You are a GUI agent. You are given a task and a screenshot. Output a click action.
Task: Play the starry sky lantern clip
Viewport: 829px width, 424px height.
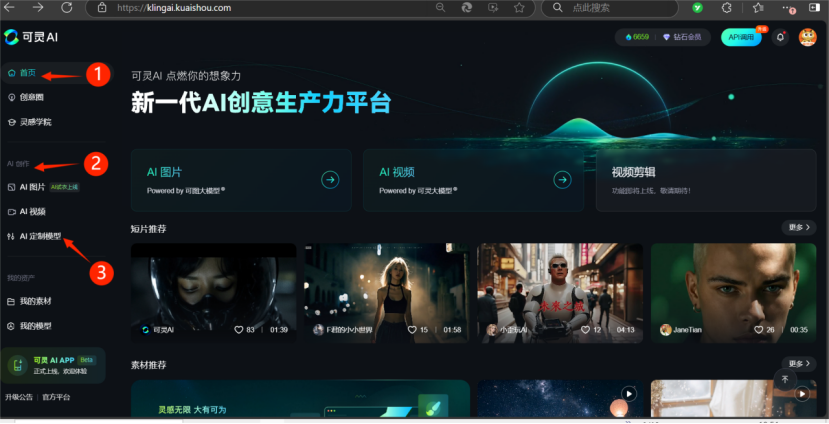629,394
